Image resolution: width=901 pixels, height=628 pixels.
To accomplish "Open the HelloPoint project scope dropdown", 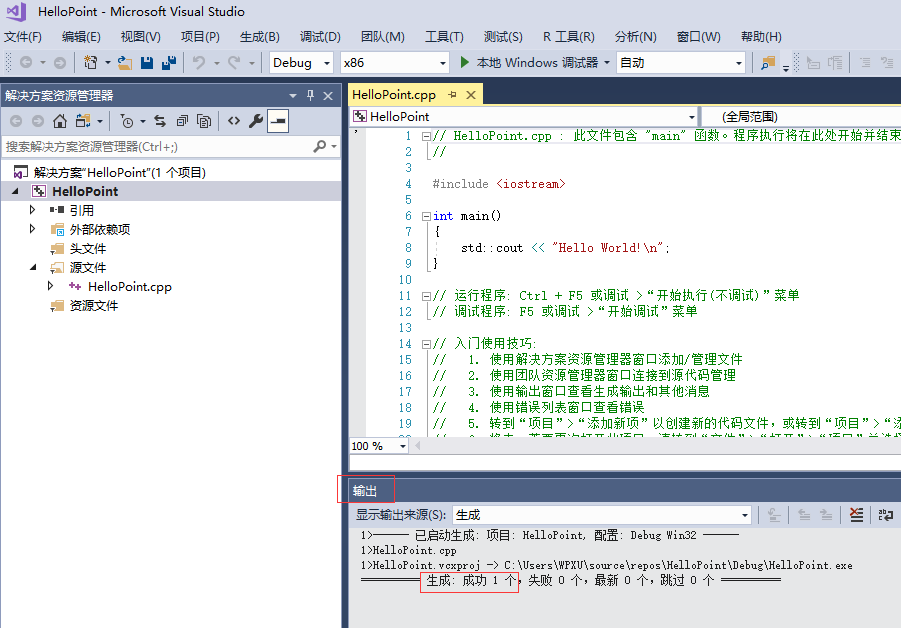I will 524,117.
